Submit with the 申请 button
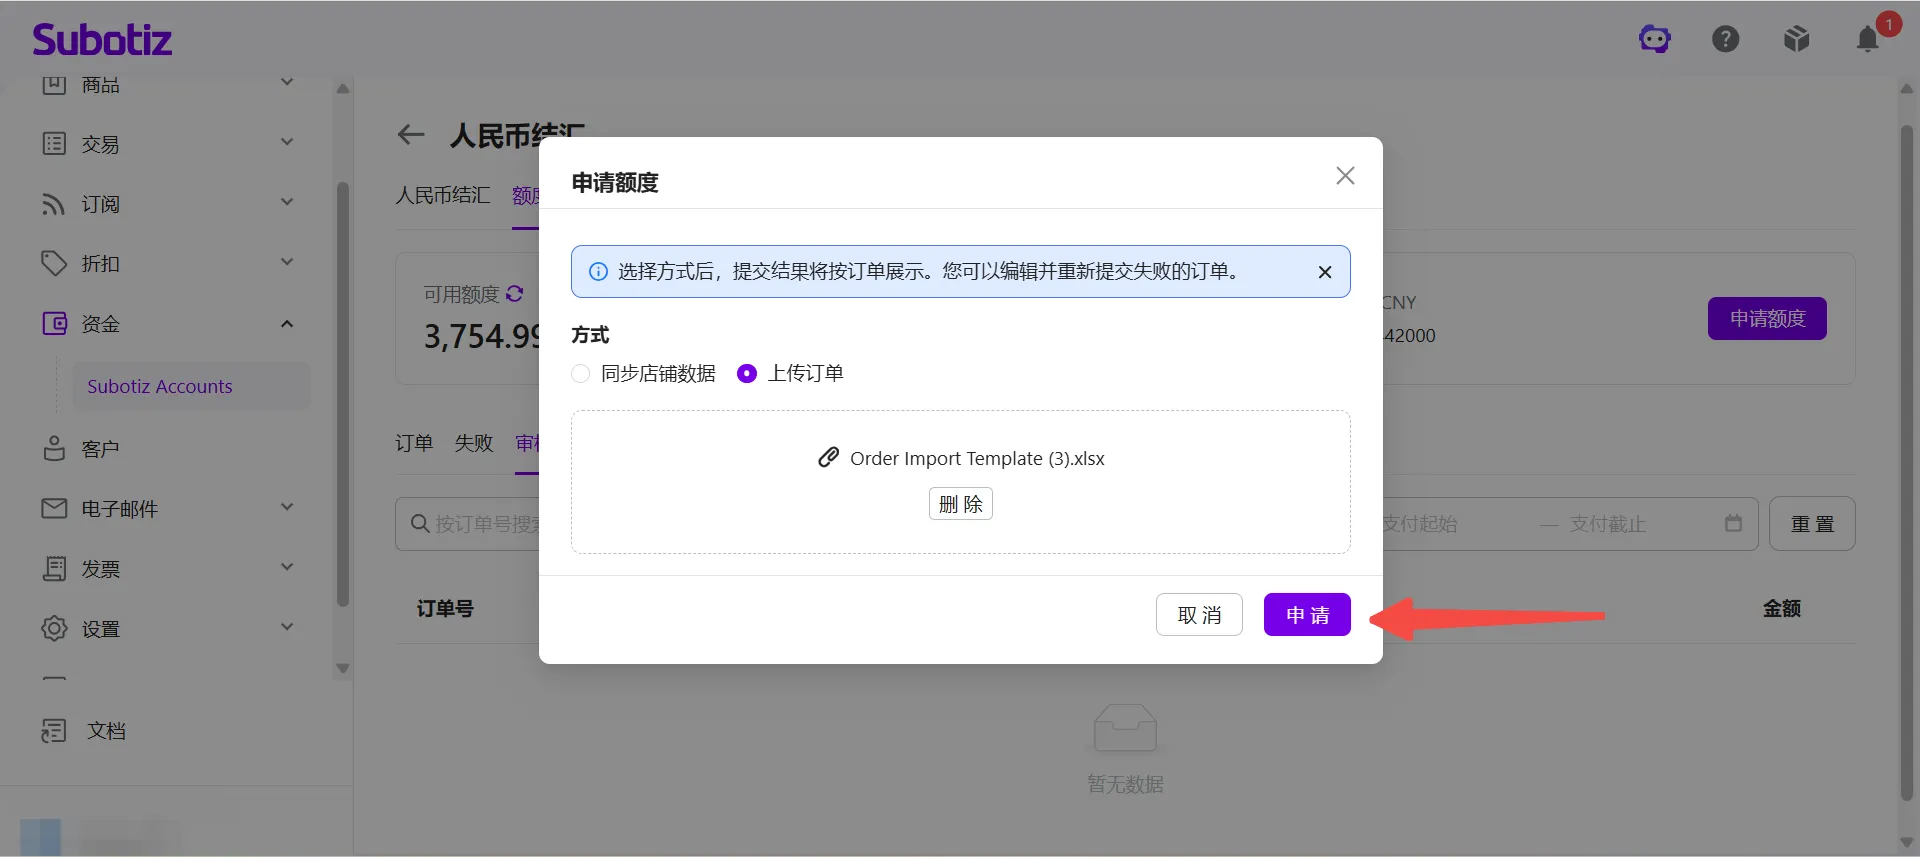The width and height of the screenshot is (1920, 857). point(1307,615)
